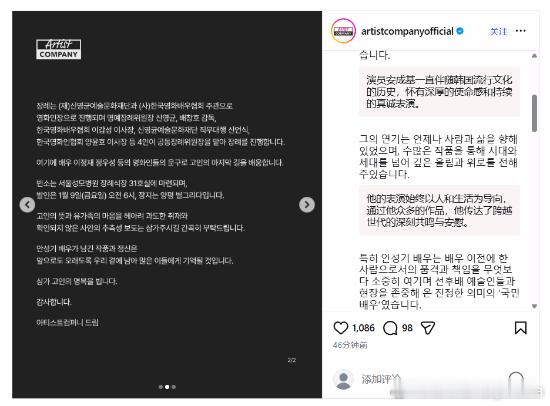Go to previous slide with left arrow
Image resolution: width=550 pixels, height=406 pixels.
[x=27, y=205]
